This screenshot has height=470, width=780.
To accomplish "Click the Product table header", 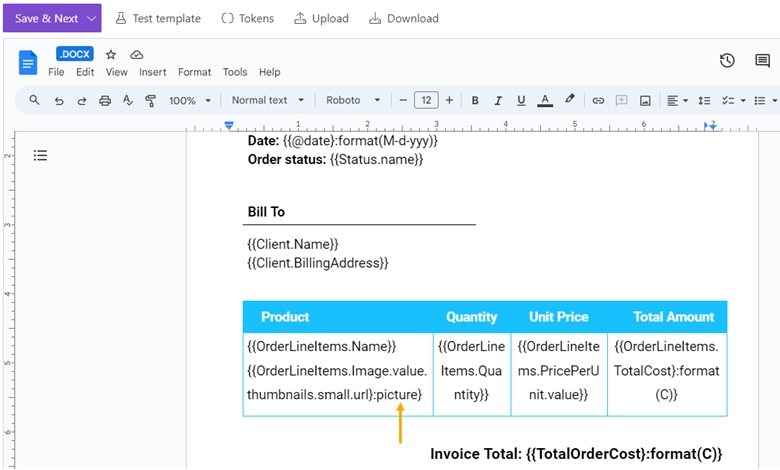I will click(x=285, y=317).
